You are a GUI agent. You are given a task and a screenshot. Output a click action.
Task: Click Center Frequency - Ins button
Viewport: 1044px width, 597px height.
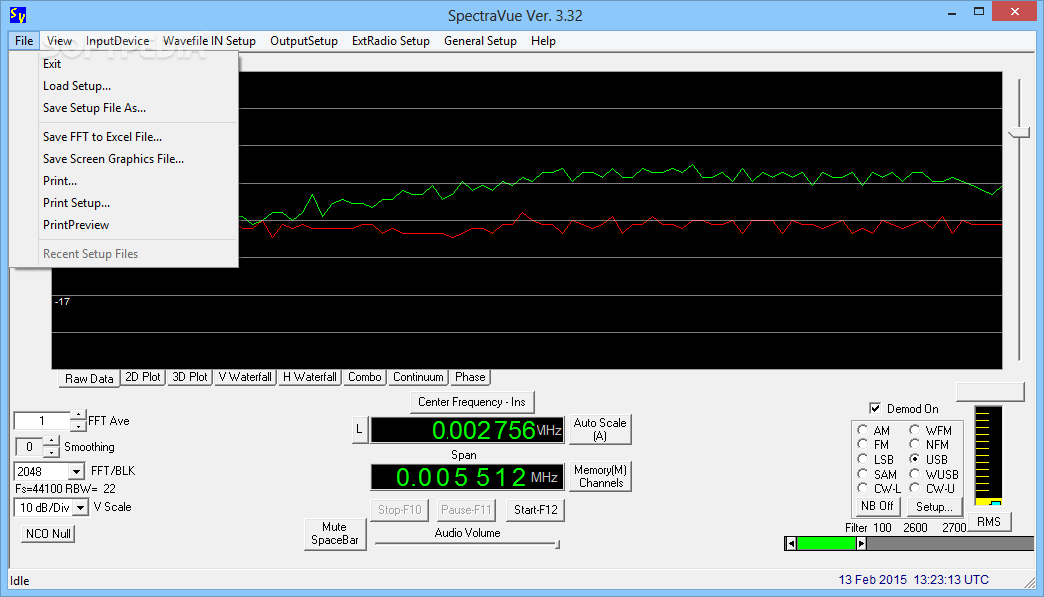point(472,402)
